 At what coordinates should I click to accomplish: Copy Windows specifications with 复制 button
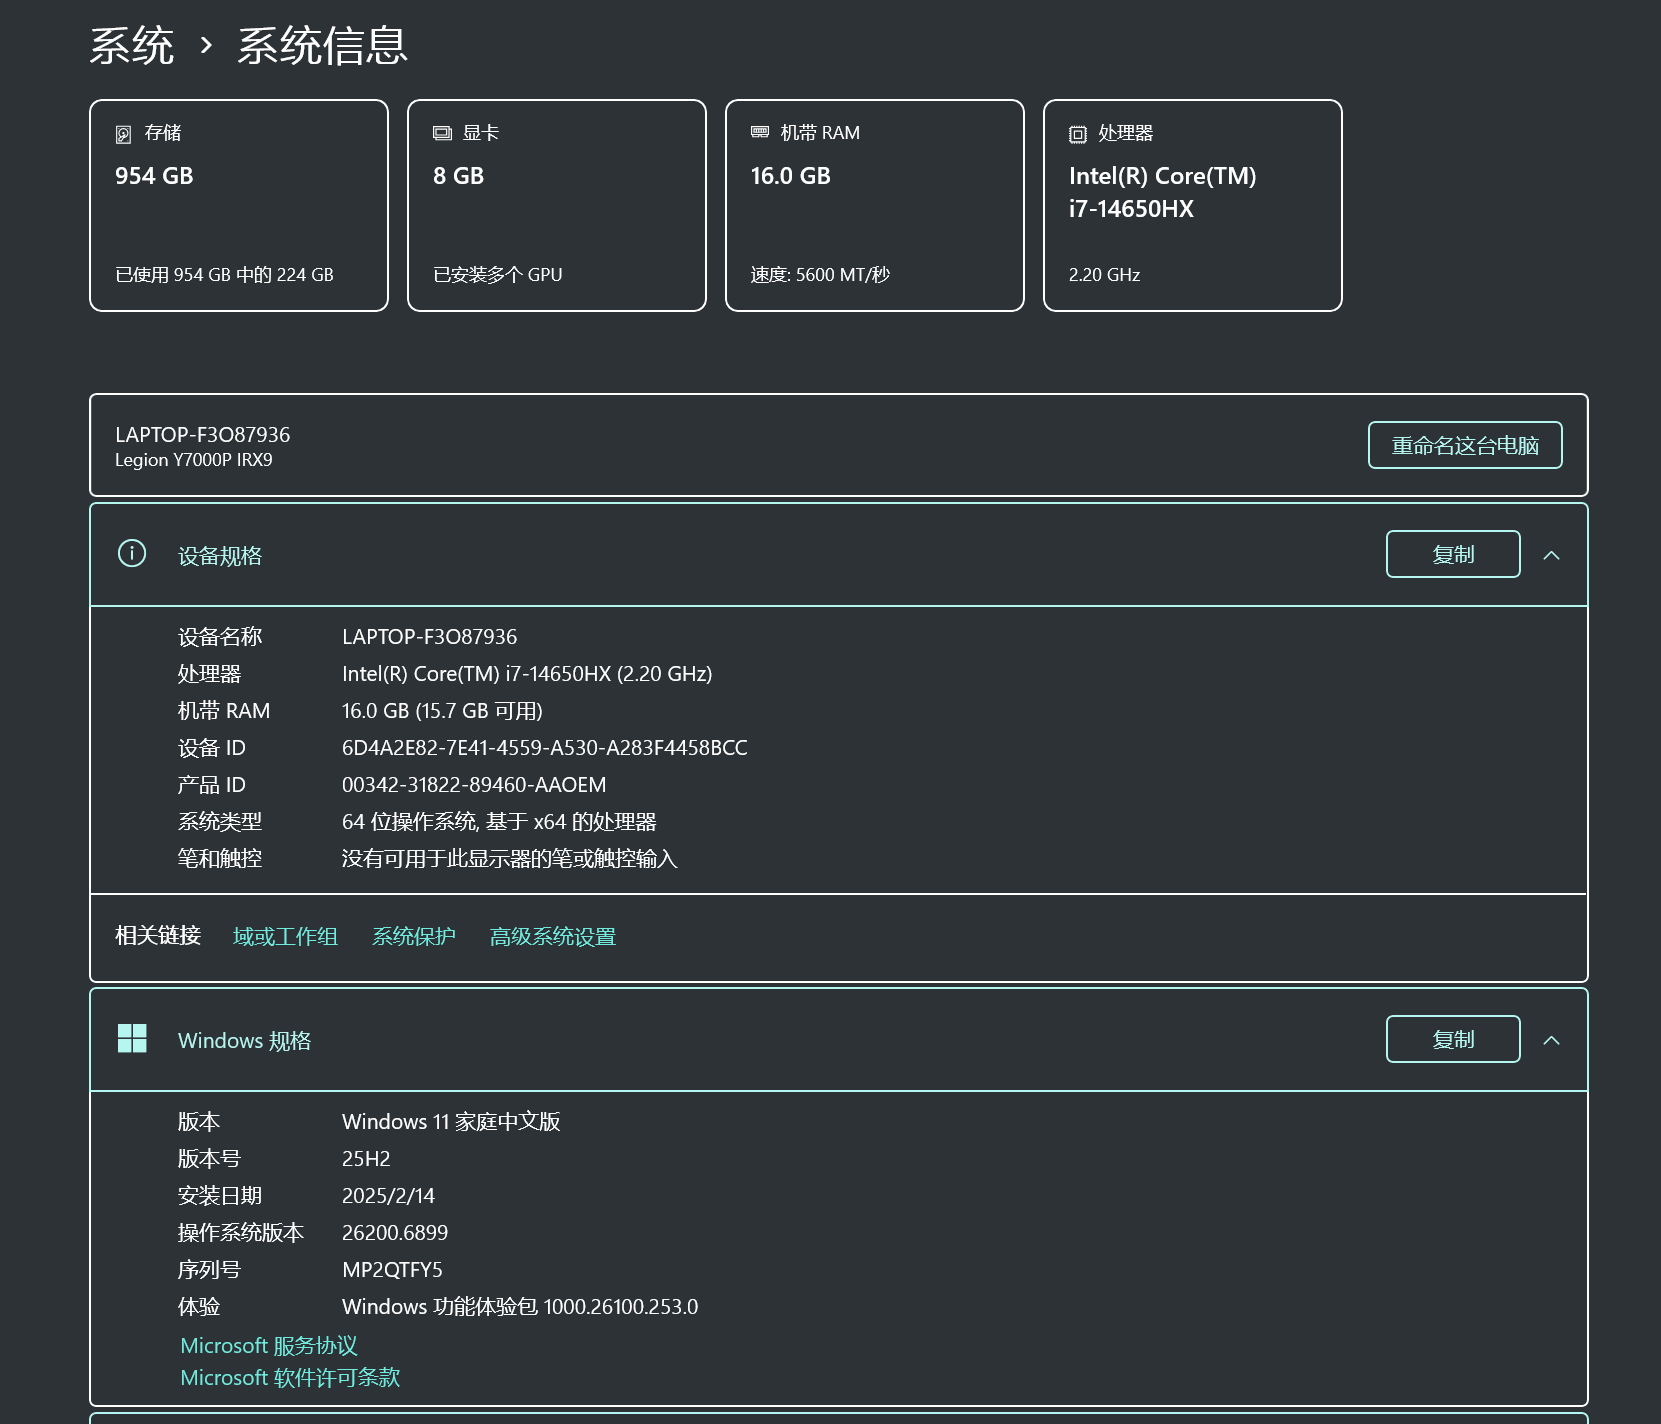(1452, 1039)
